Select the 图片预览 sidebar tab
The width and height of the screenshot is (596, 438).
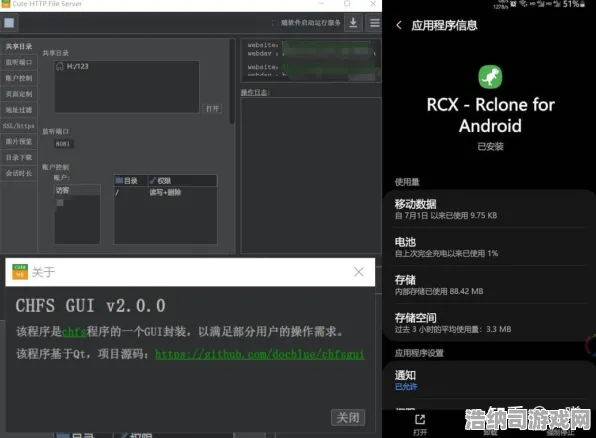[19, 141]
